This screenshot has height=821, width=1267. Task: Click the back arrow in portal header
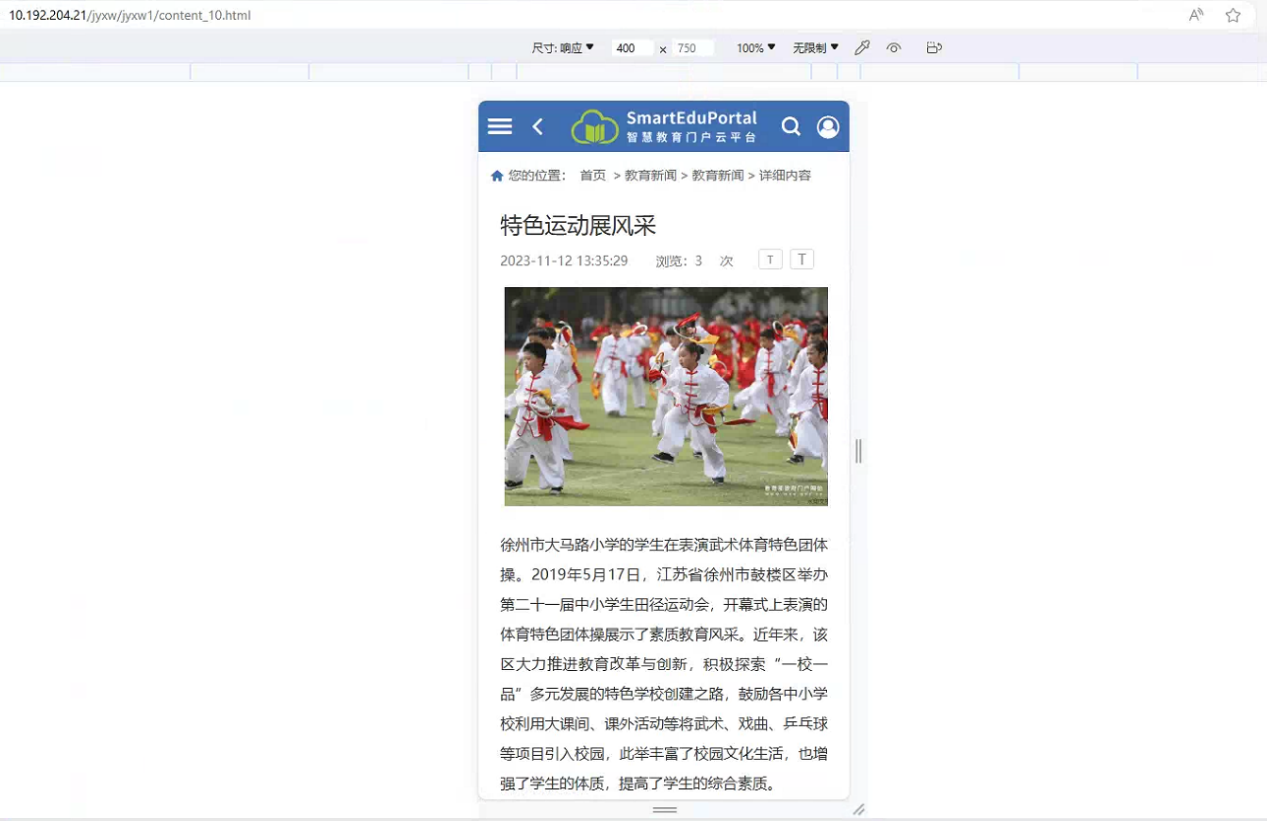click(538, 126)
